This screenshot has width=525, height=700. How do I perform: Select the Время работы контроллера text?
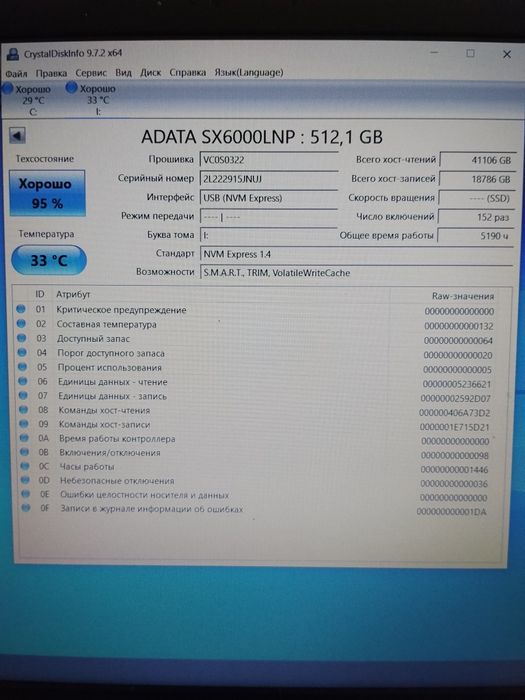pyautogui.click(x=117, y=439)
